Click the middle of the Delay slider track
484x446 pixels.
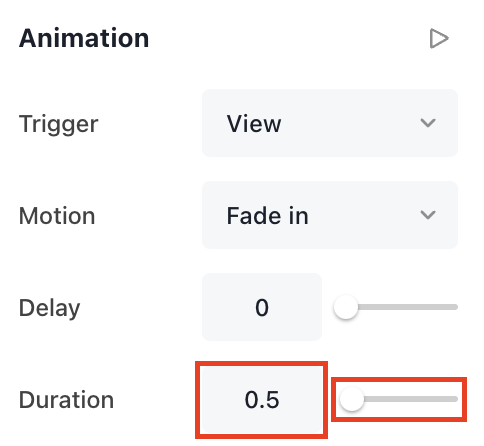point(396,307)
